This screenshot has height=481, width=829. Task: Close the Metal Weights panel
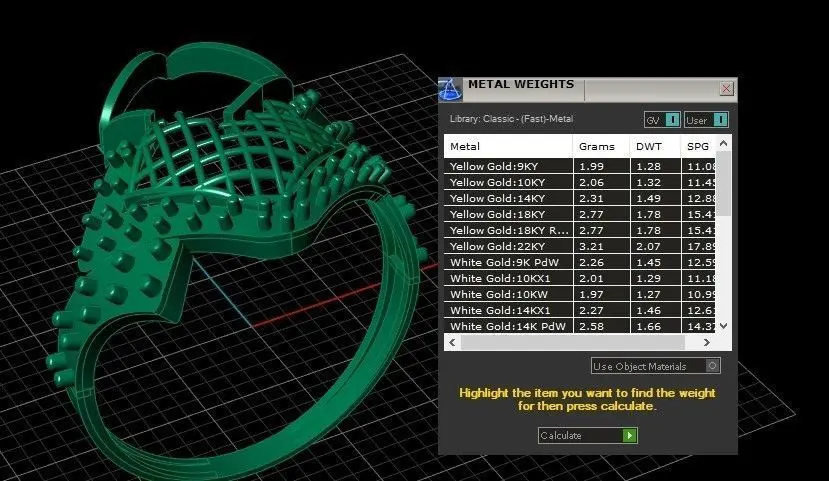coord(726,88)
